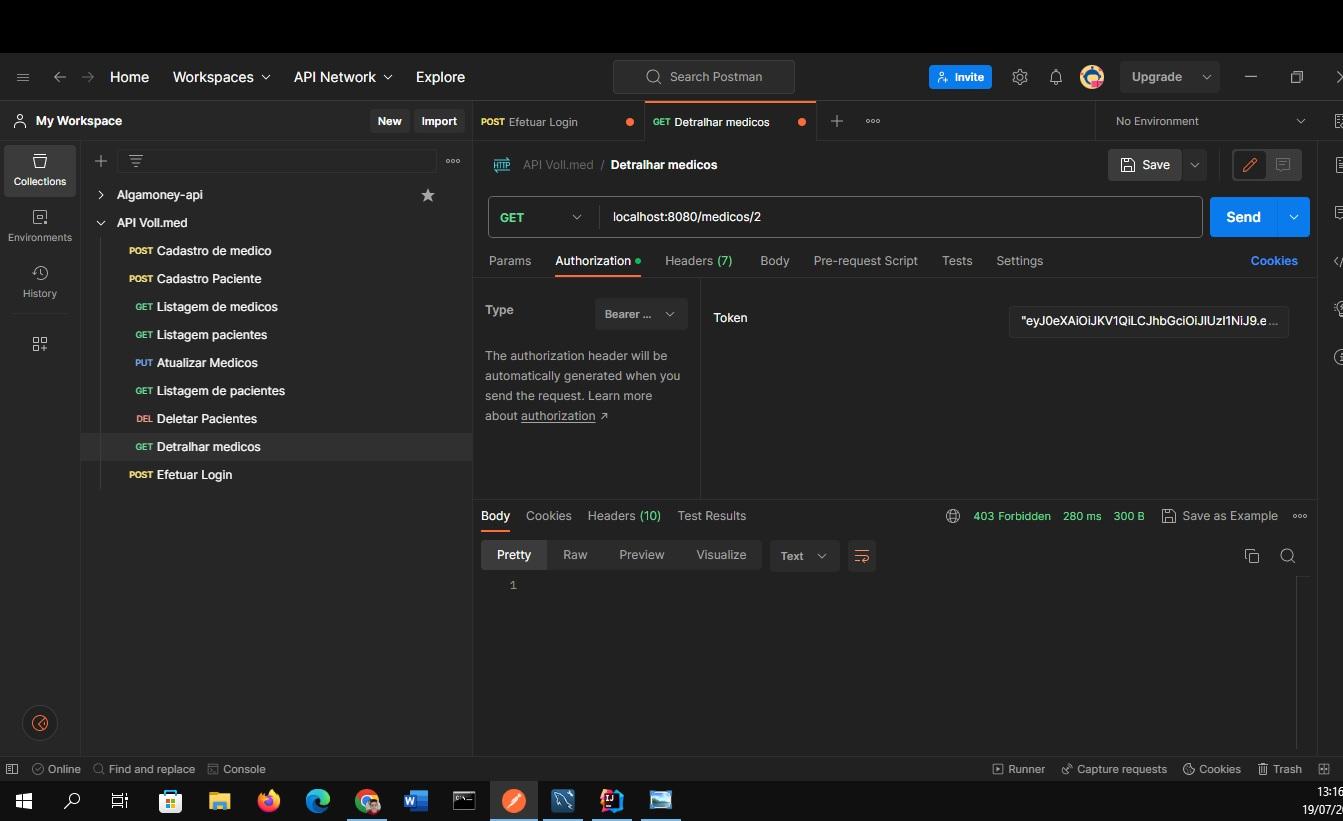
Task: Open the authorization learn more link
Action: (x=564, y=416)
